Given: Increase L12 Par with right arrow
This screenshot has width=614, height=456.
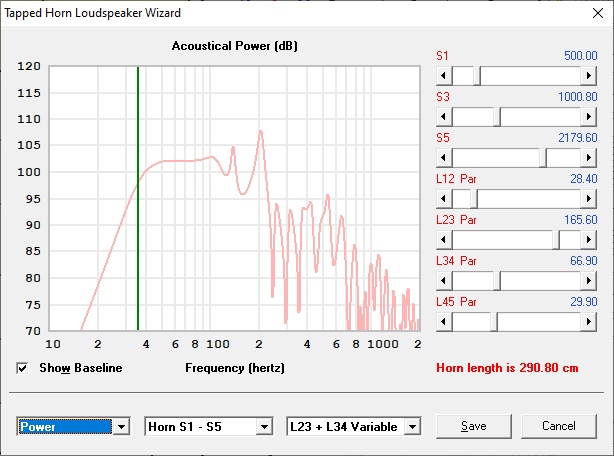Looking at the screenshot, I should (x=588, y=199).
